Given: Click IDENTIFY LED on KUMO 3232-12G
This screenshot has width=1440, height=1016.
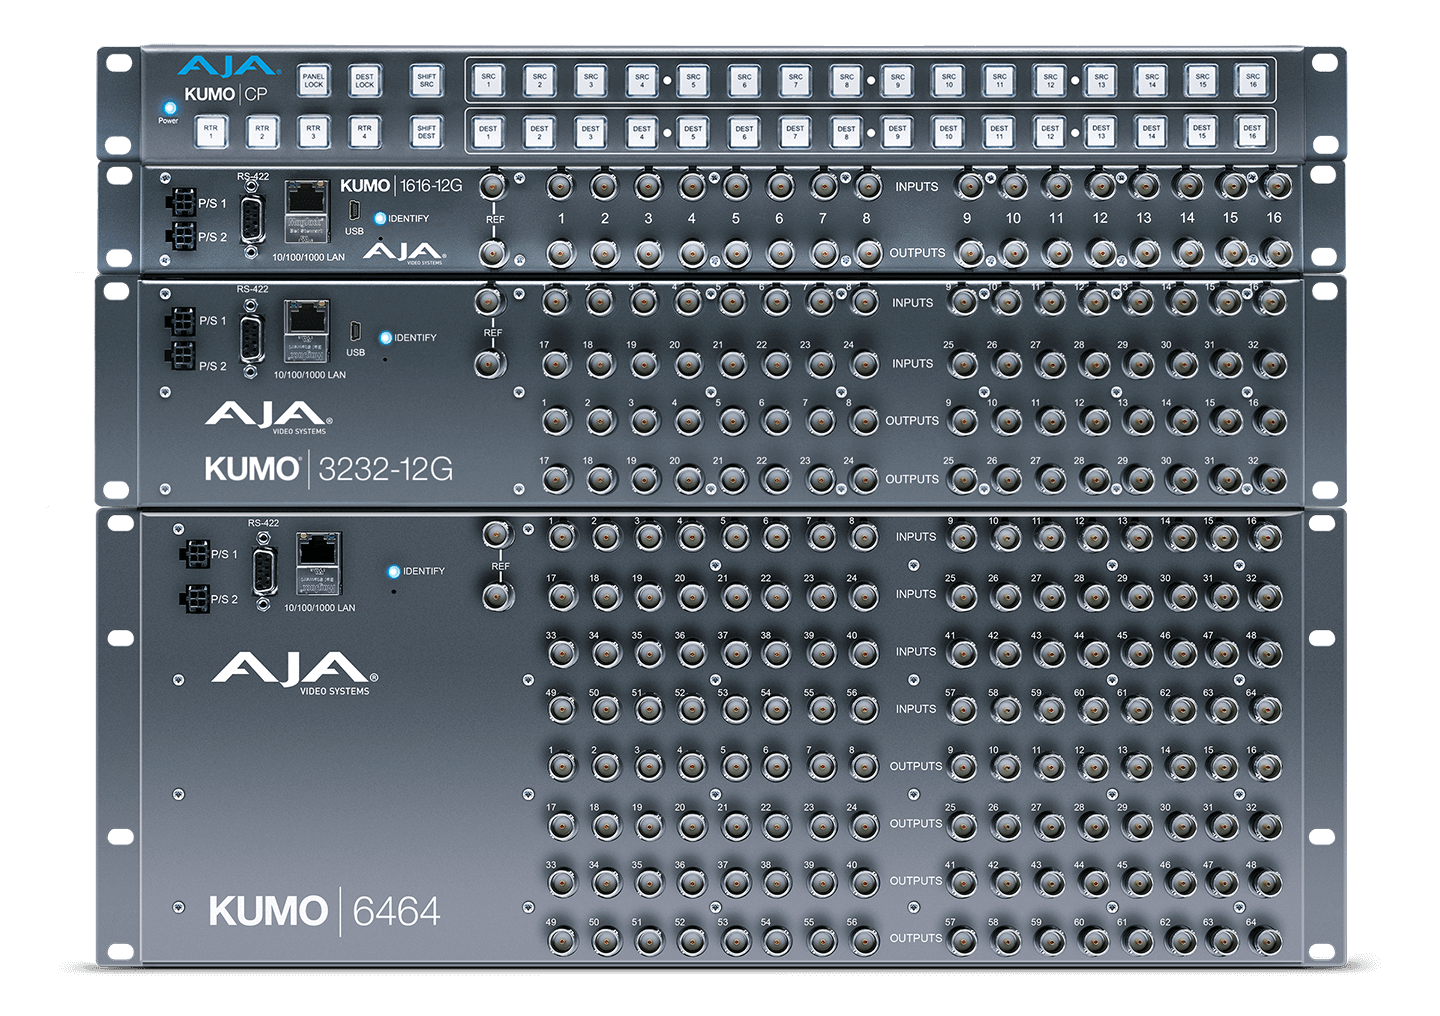Looking at the screenshot, I should [x=385, y=338].
